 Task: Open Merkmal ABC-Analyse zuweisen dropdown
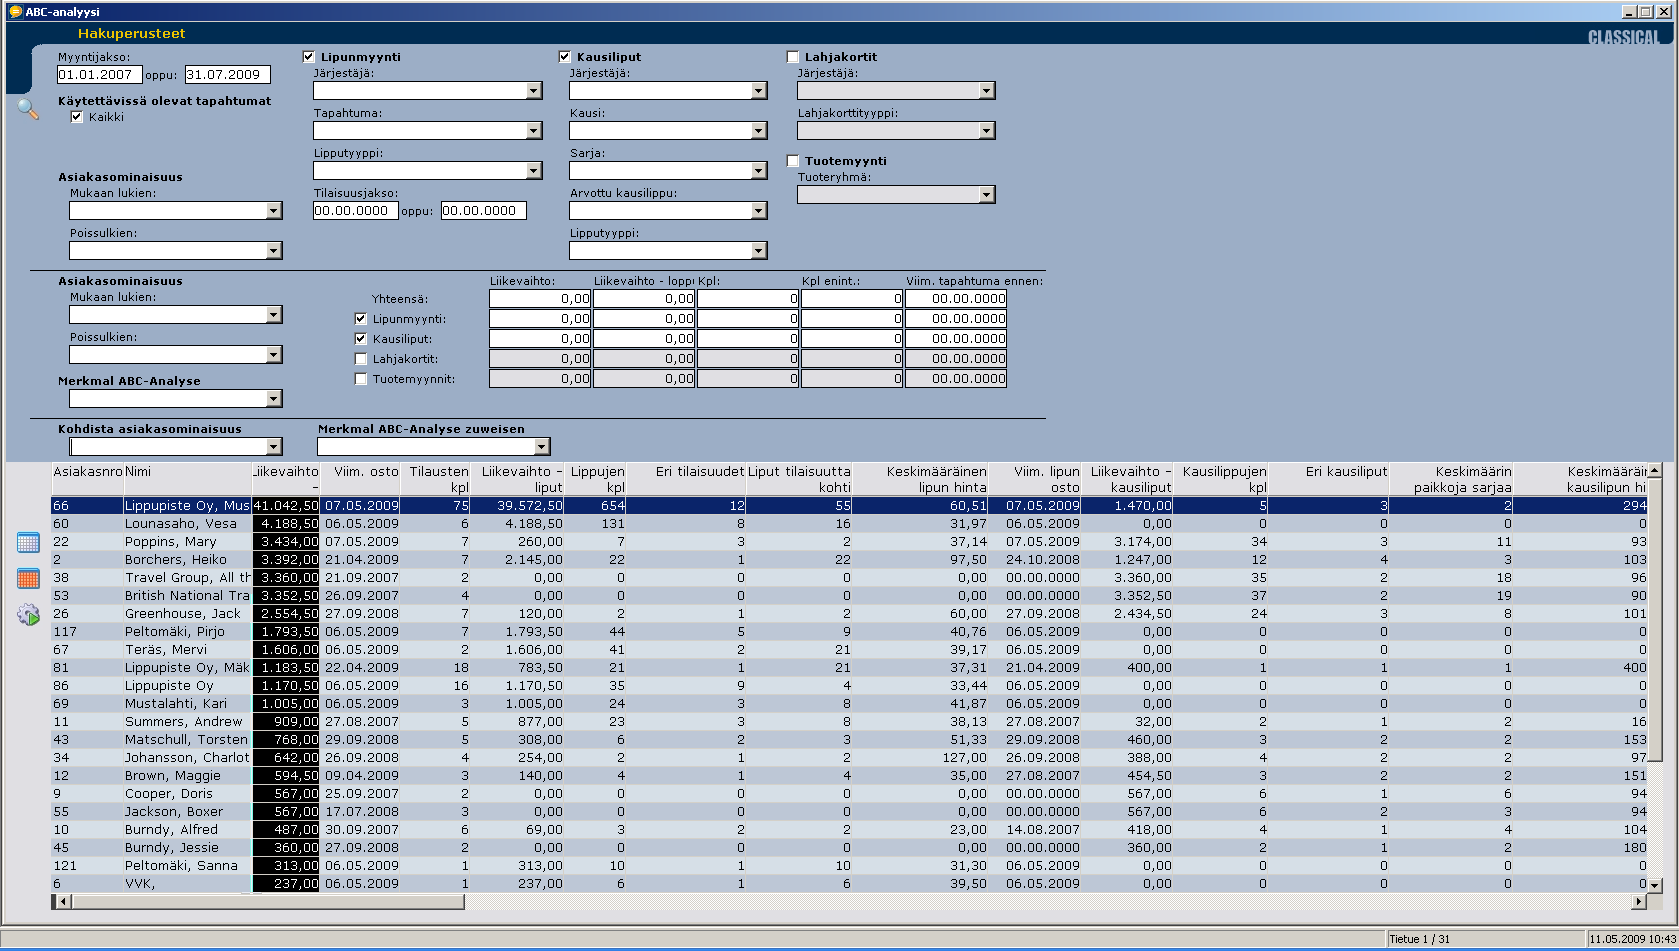click(542, 447)
